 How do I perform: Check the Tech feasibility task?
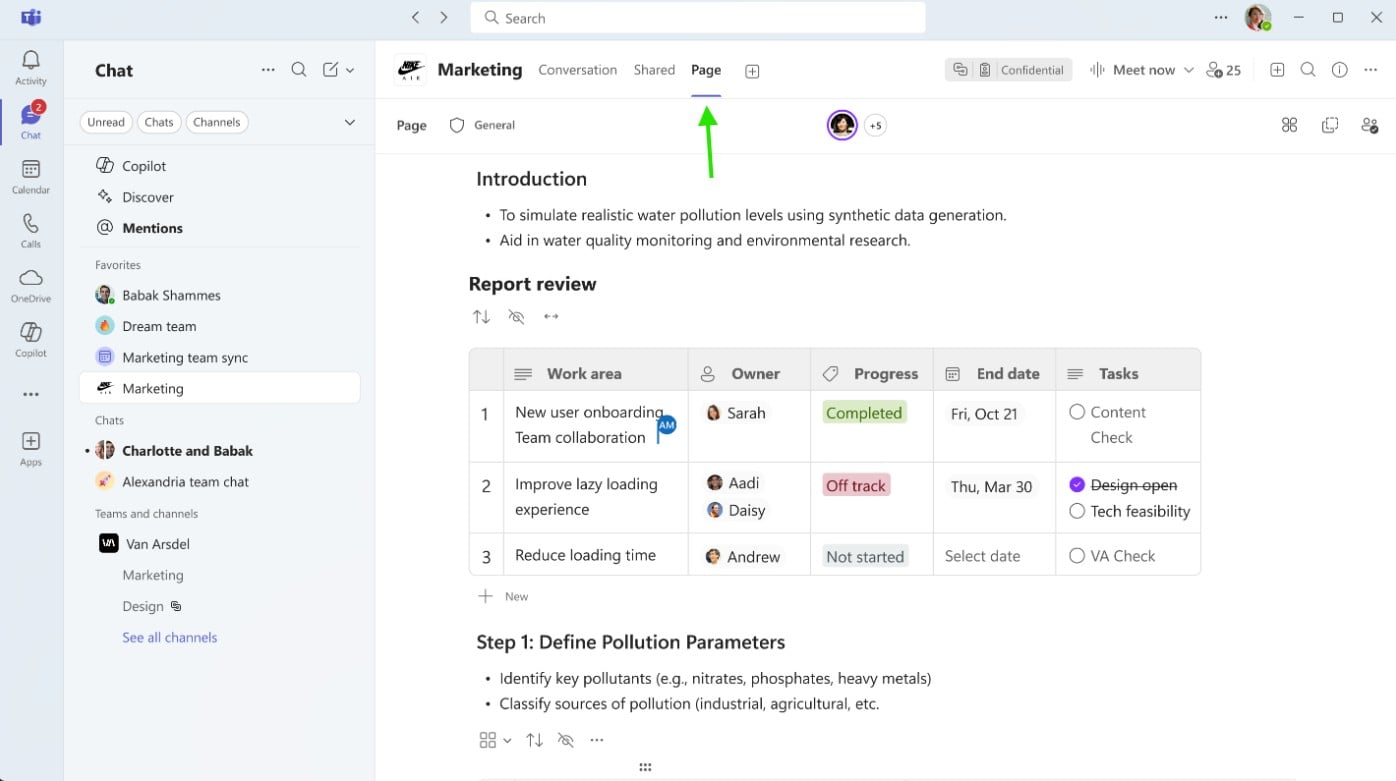point(1077,511)
